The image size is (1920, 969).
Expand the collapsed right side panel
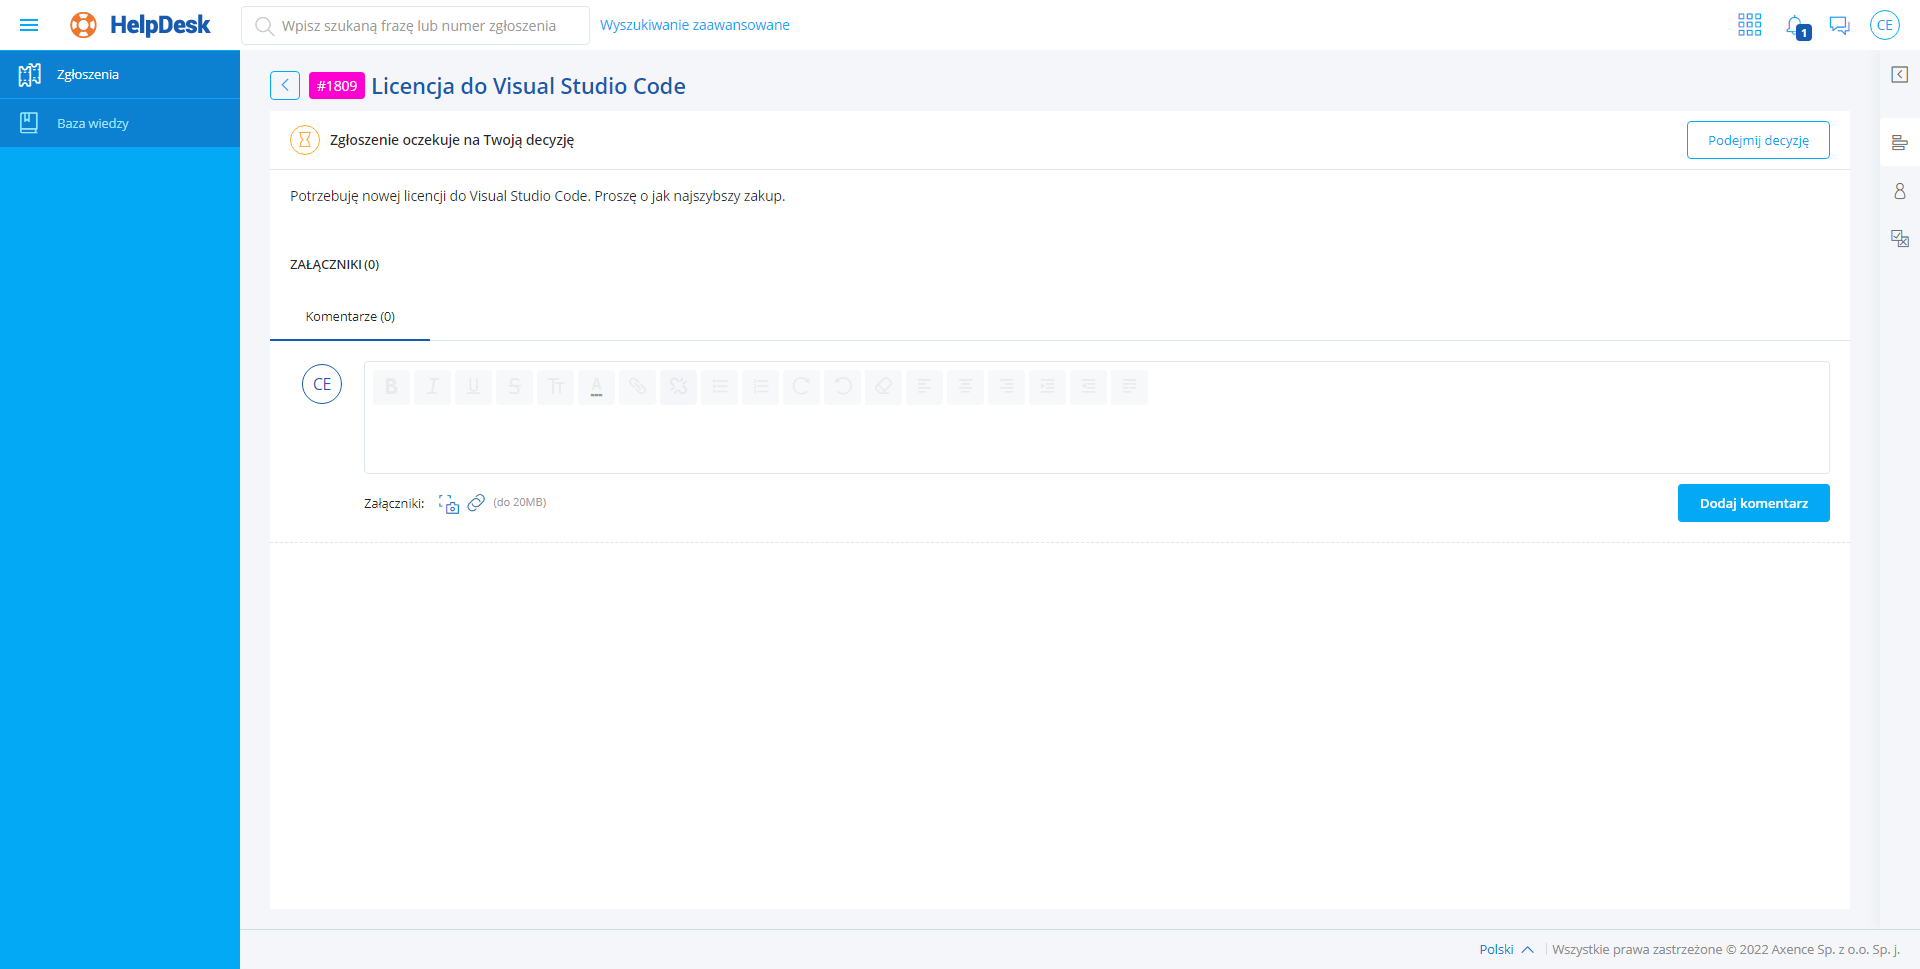1899,75
